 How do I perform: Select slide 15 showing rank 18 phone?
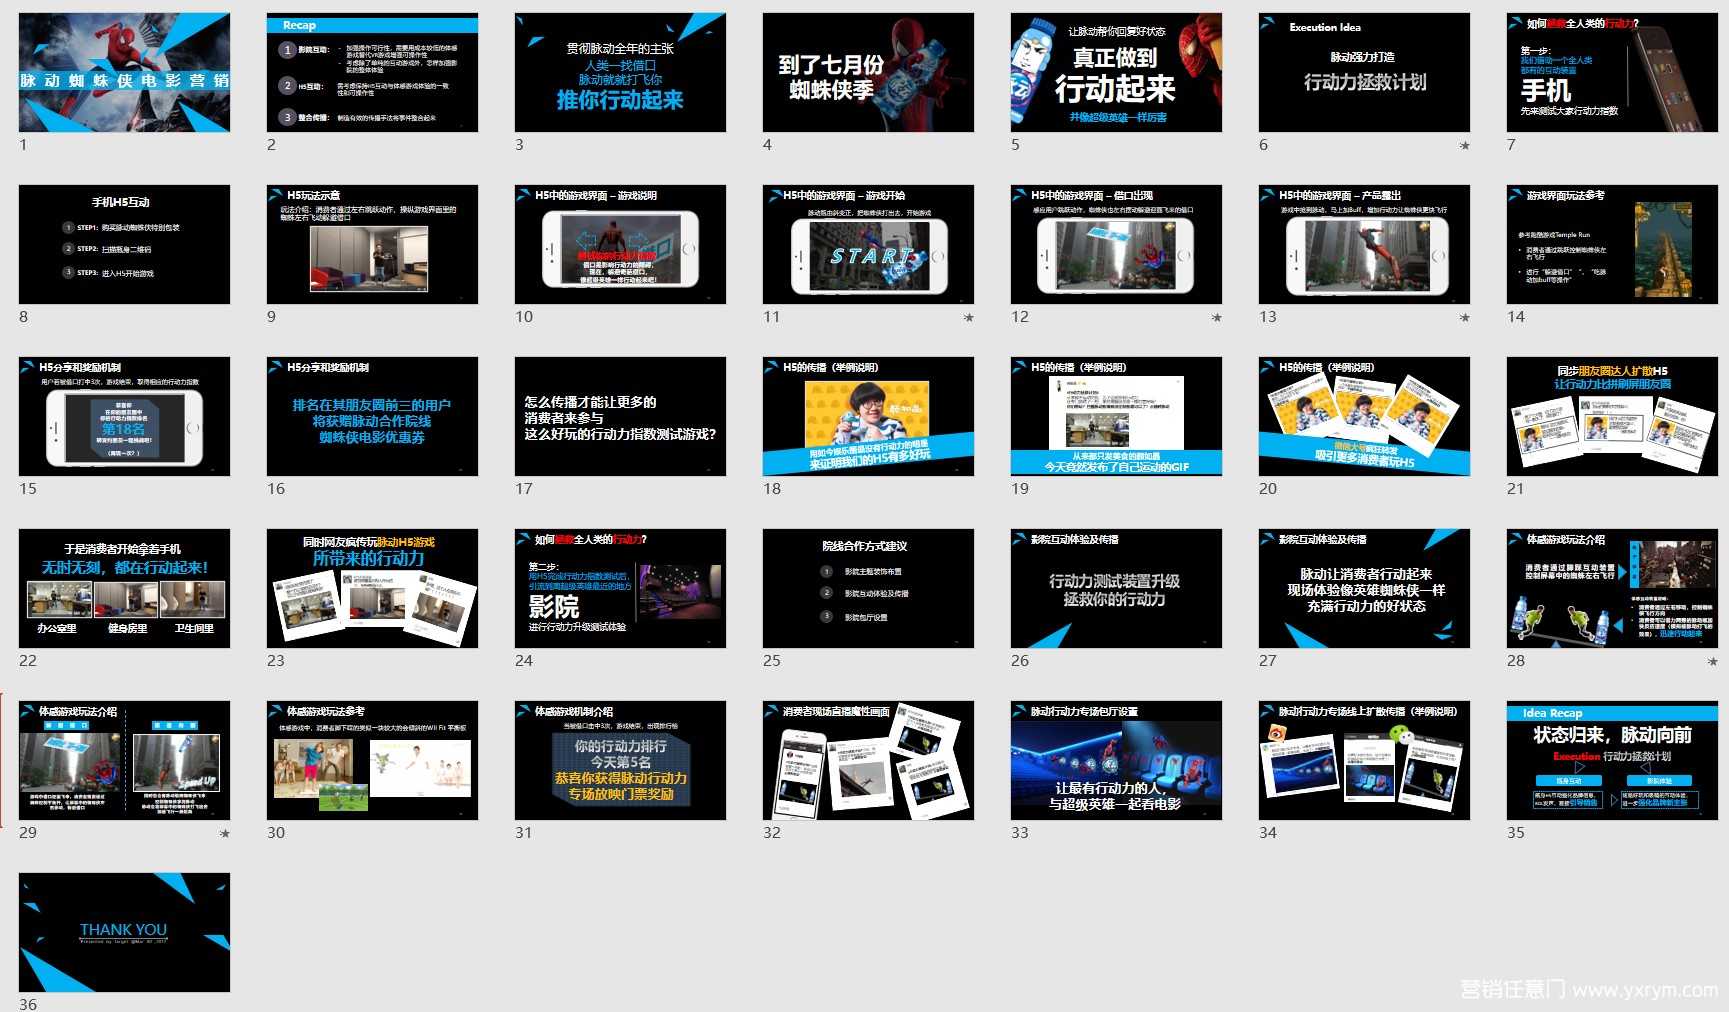coord(124,416)
